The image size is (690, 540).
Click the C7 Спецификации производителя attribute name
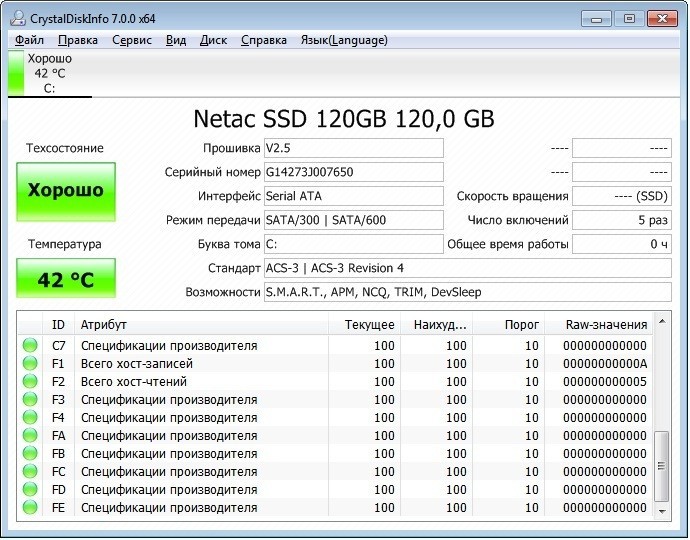click(x=169, y=346)
